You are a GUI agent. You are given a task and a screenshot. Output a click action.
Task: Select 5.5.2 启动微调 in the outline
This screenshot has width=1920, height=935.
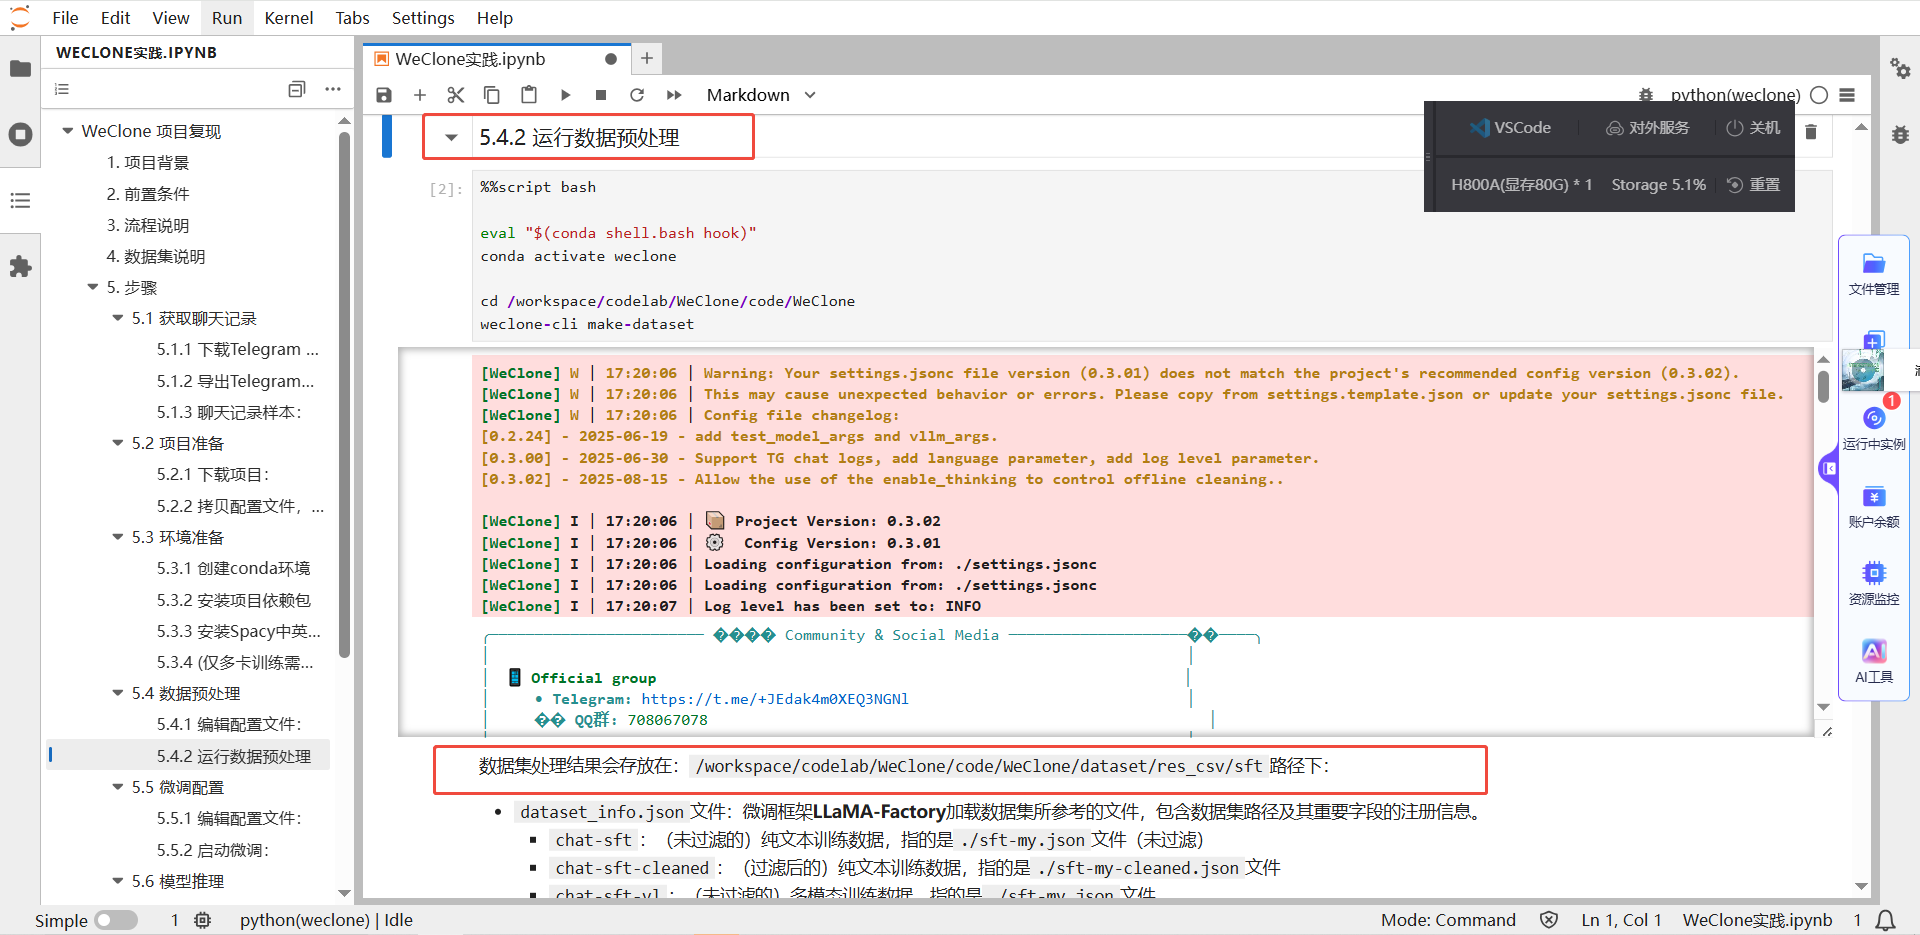(212, 850)
